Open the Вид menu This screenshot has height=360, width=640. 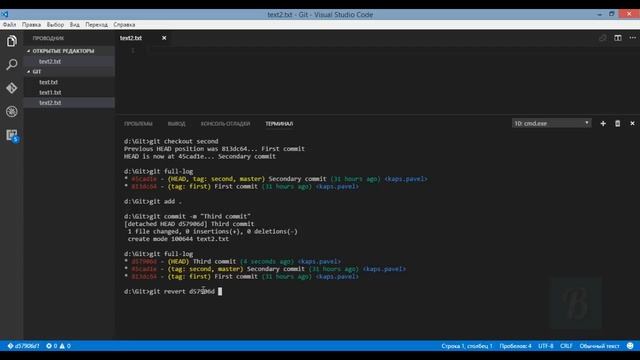[x=75, y=24]
